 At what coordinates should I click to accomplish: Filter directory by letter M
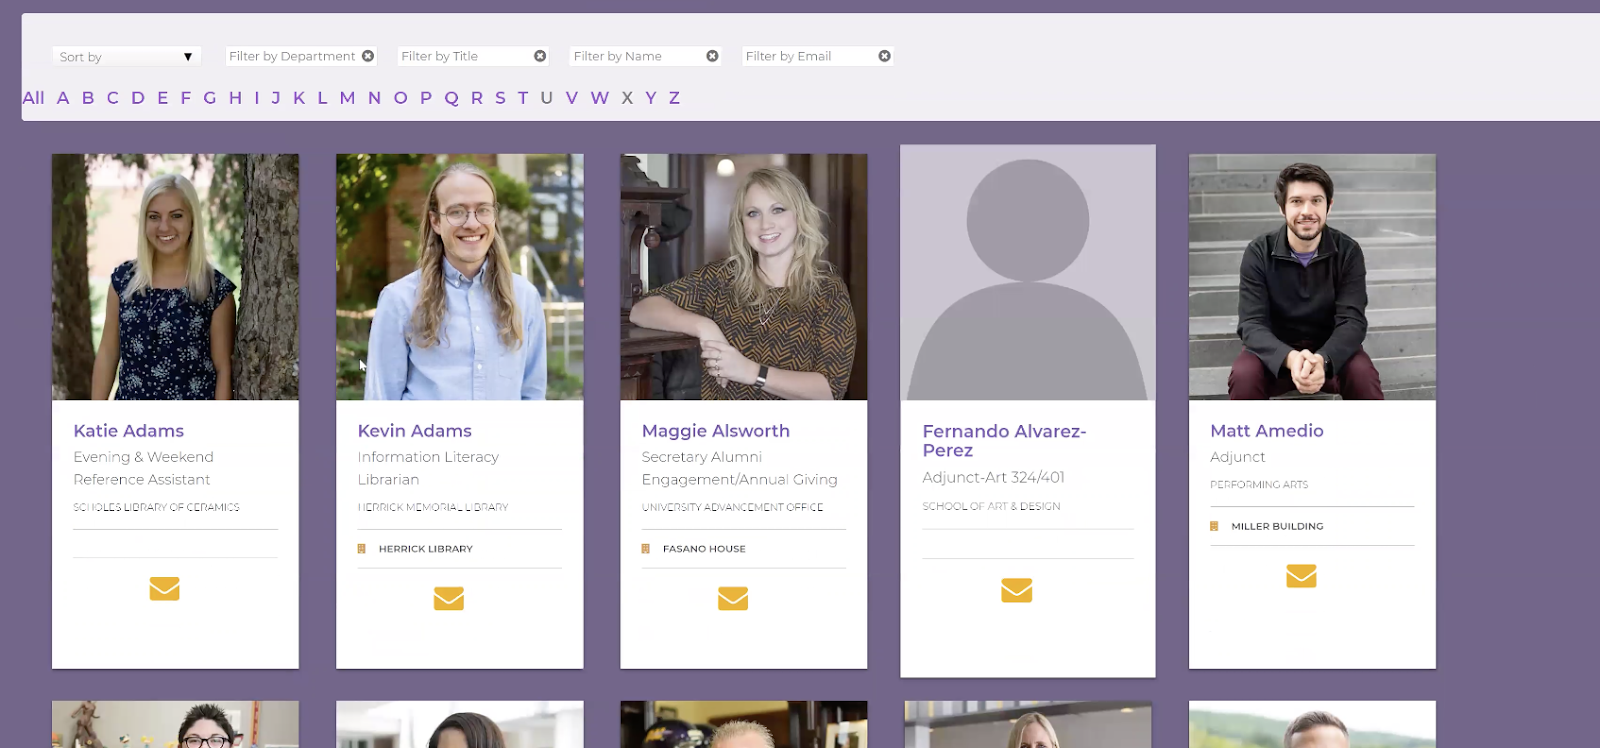(x=347, y=98)
